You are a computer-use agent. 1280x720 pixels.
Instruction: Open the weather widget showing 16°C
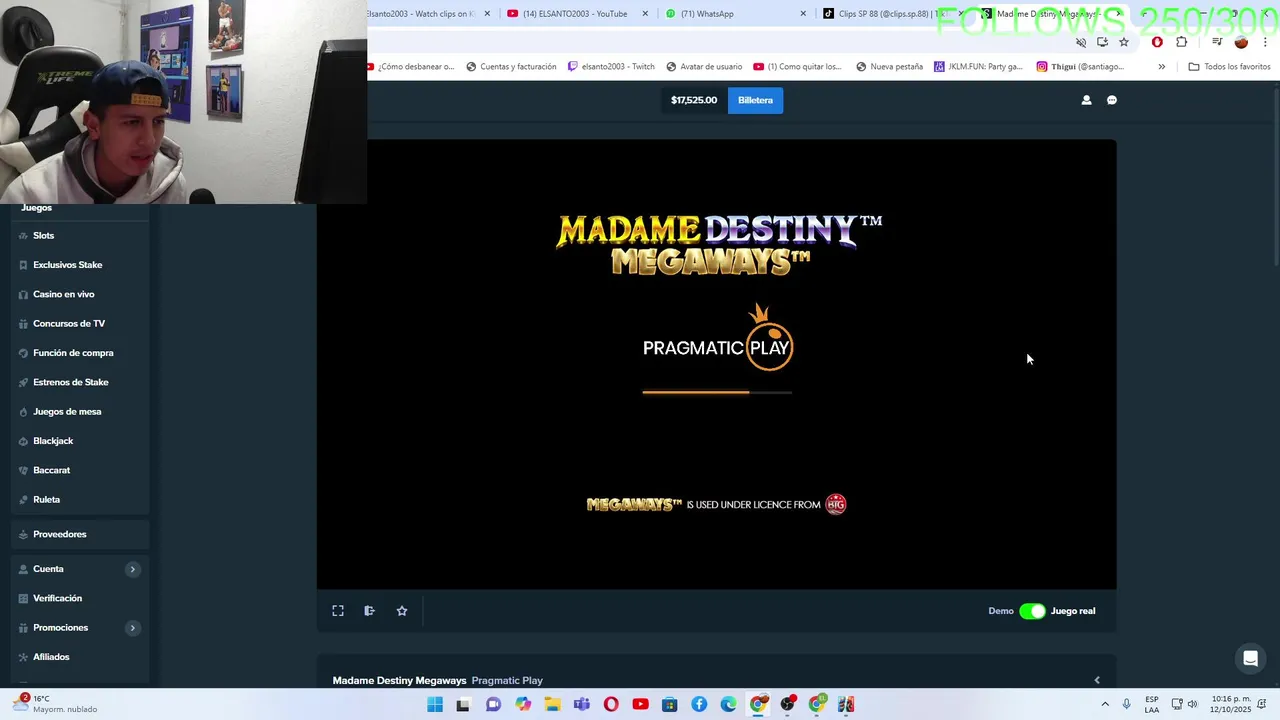(55, 704)
